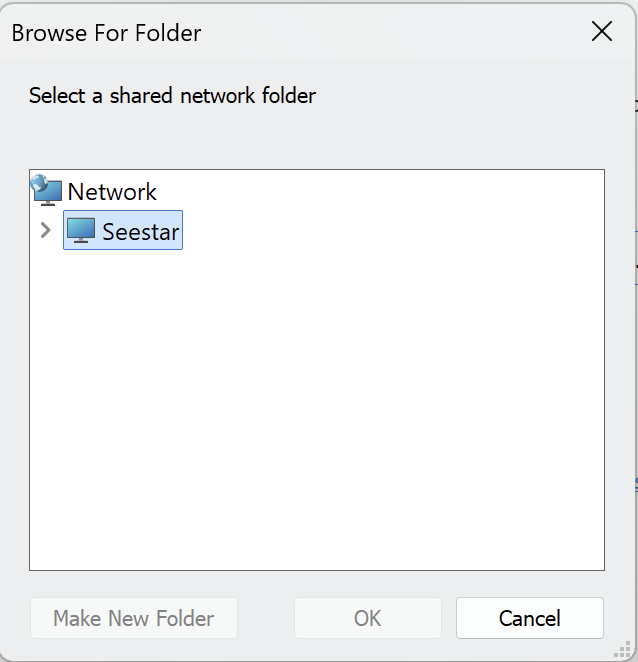Click the X in the dialog corner
Image resolution: width=638 pixels, height=662 pixels.
[602, 32]
